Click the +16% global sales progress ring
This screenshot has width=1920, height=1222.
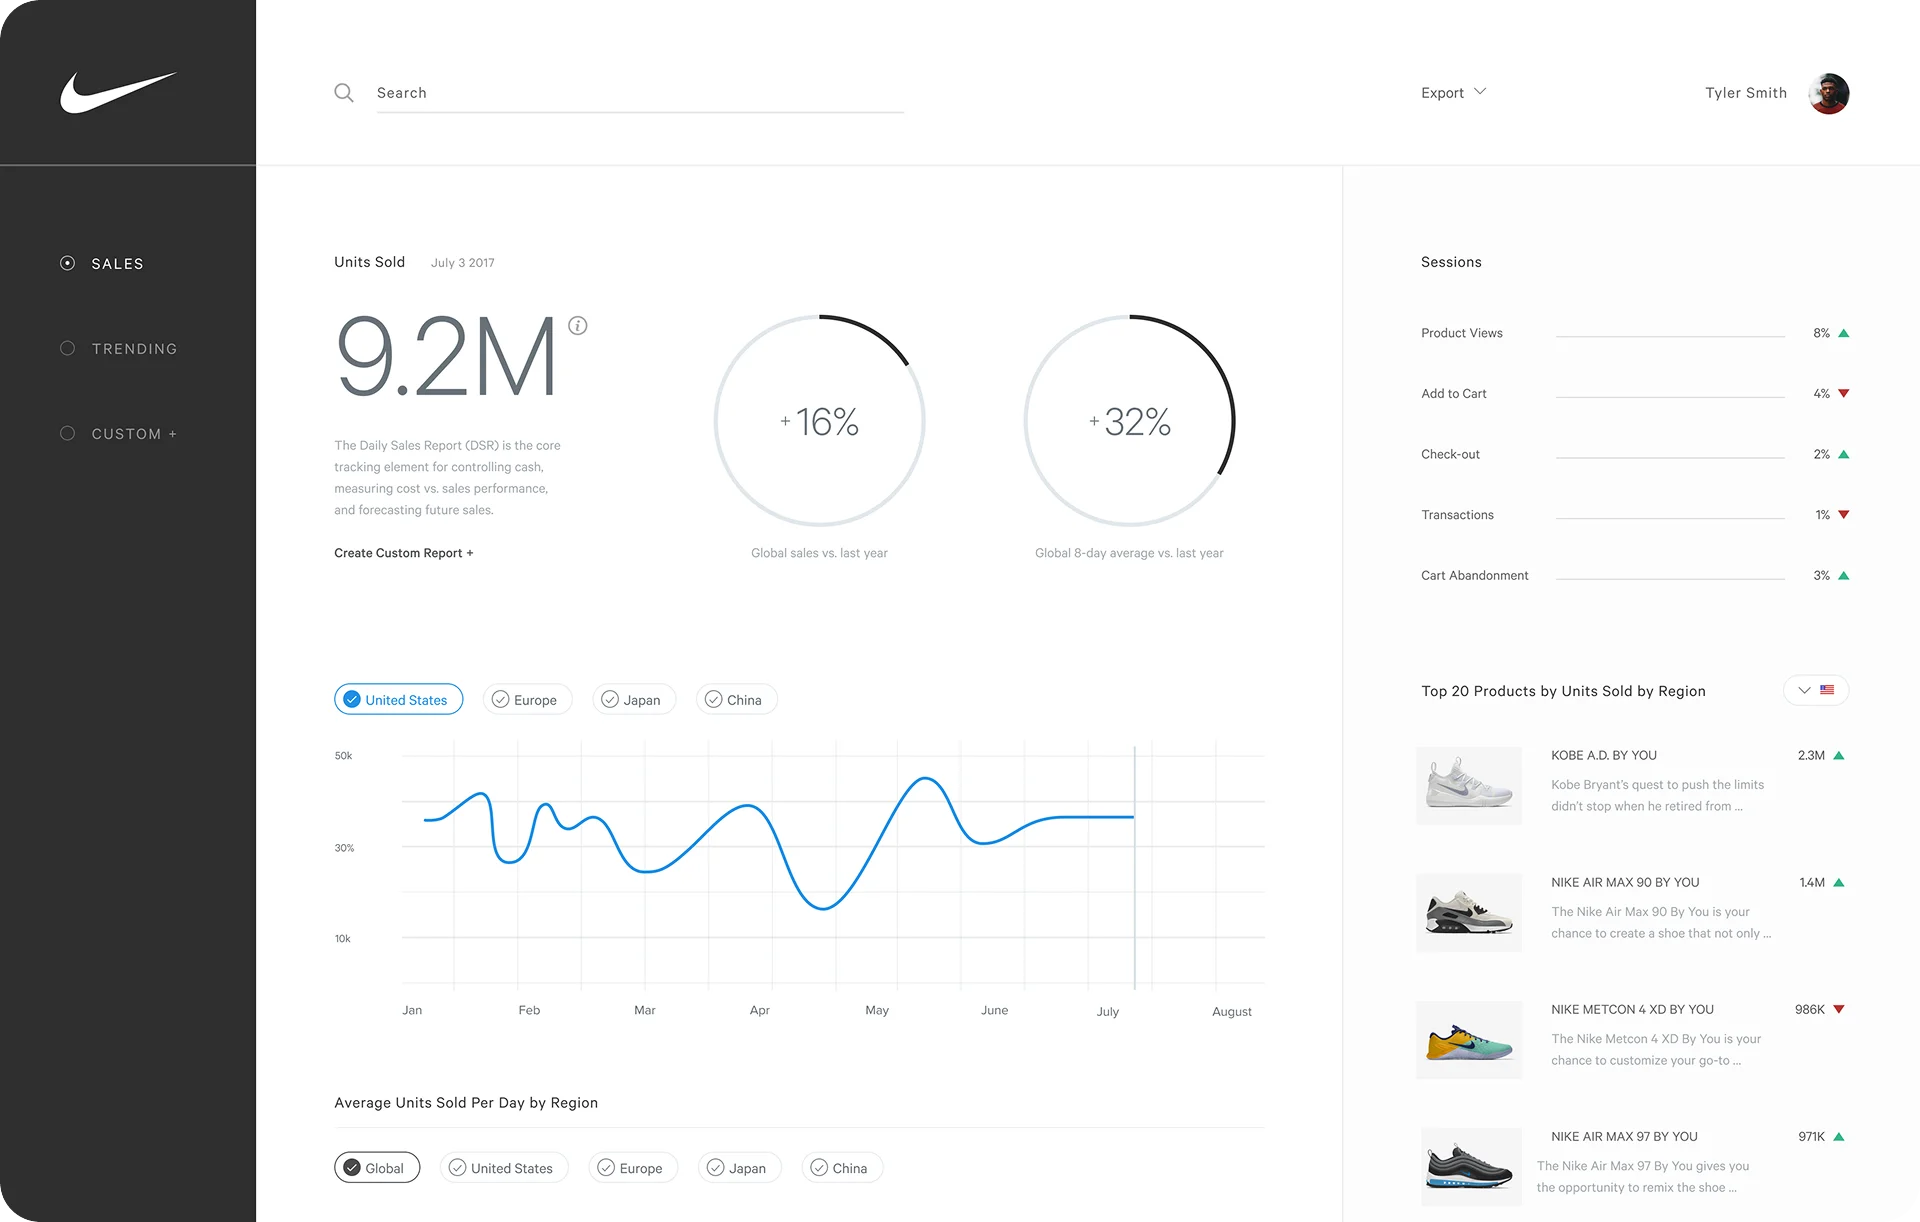(x=819, y=421)
